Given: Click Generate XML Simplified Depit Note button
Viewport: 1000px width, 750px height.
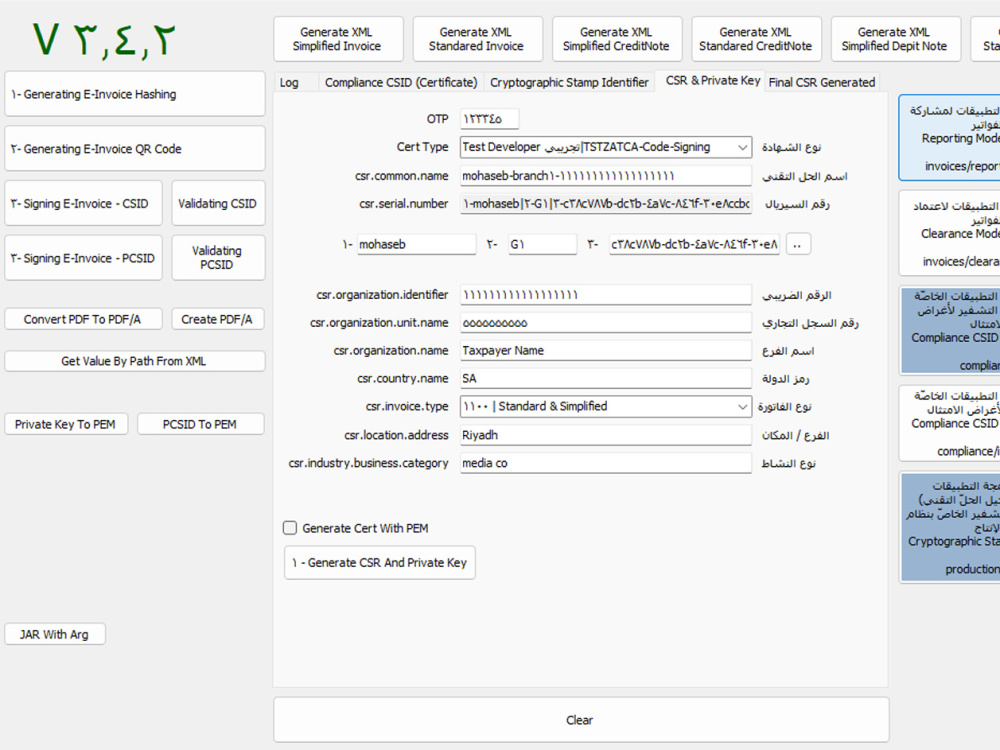Looking at the screenshot, I should (x=895, y=39).
